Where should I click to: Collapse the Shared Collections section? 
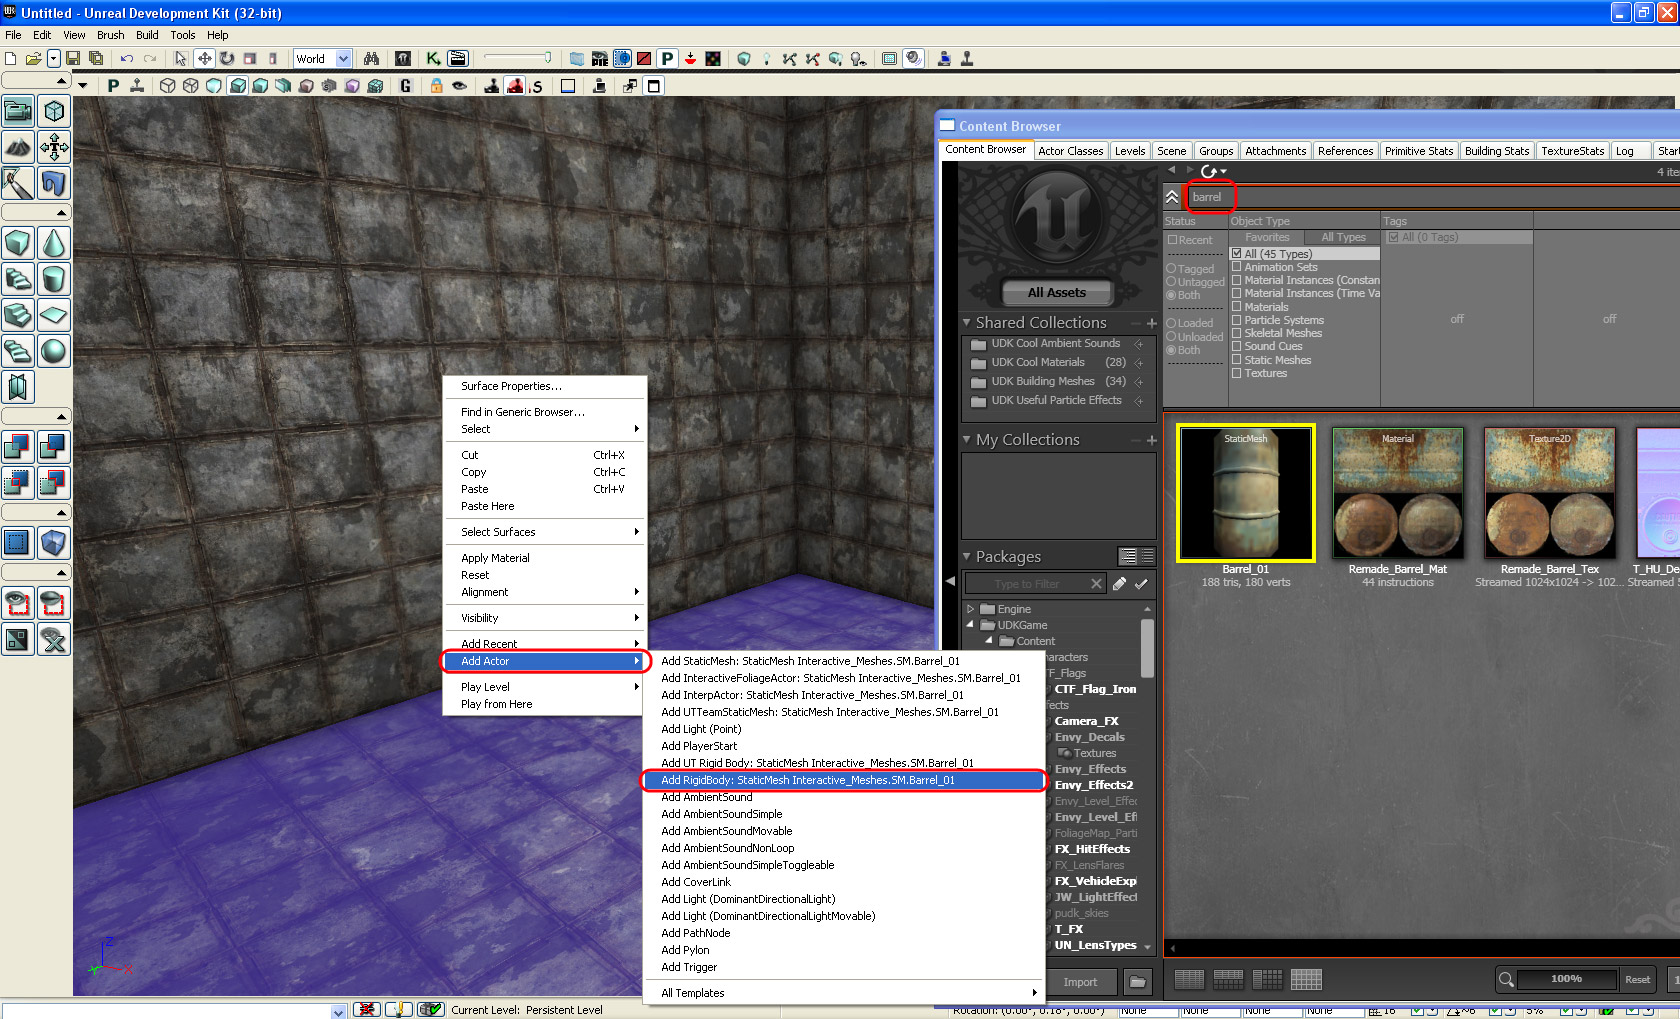point(967,323)
